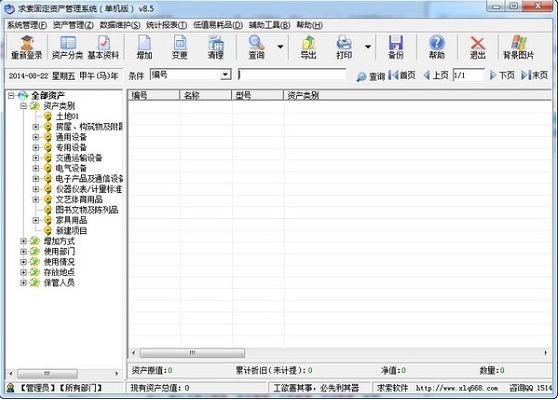Click the 全部资产 globe icon in tree

23,95
